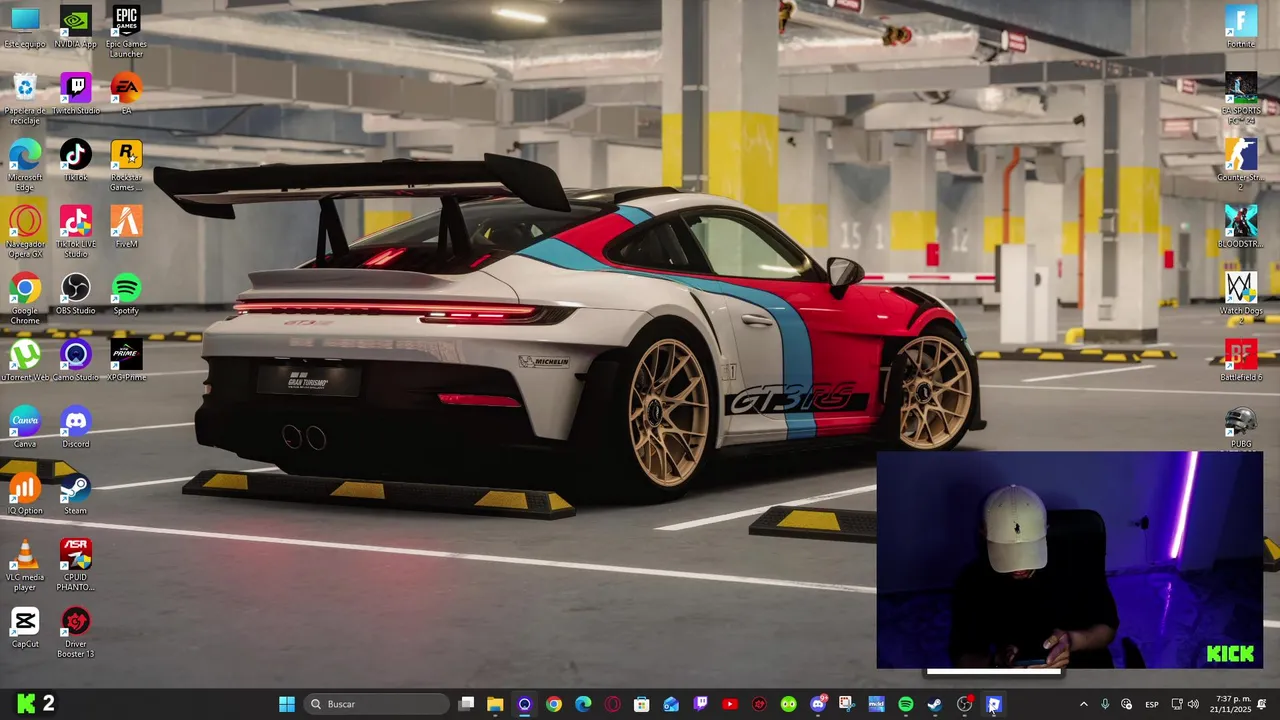Open the notification center bell
This screenshot has height=720, width=1280.
click(x=1261, y=704)
